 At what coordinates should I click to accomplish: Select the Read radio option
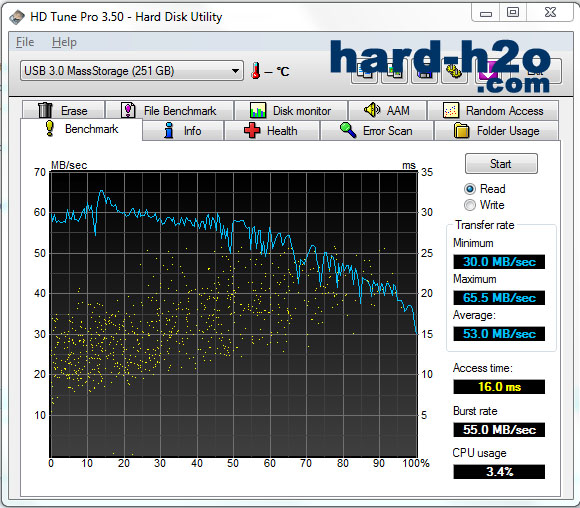pyautogui.click(x=485, y=189)
